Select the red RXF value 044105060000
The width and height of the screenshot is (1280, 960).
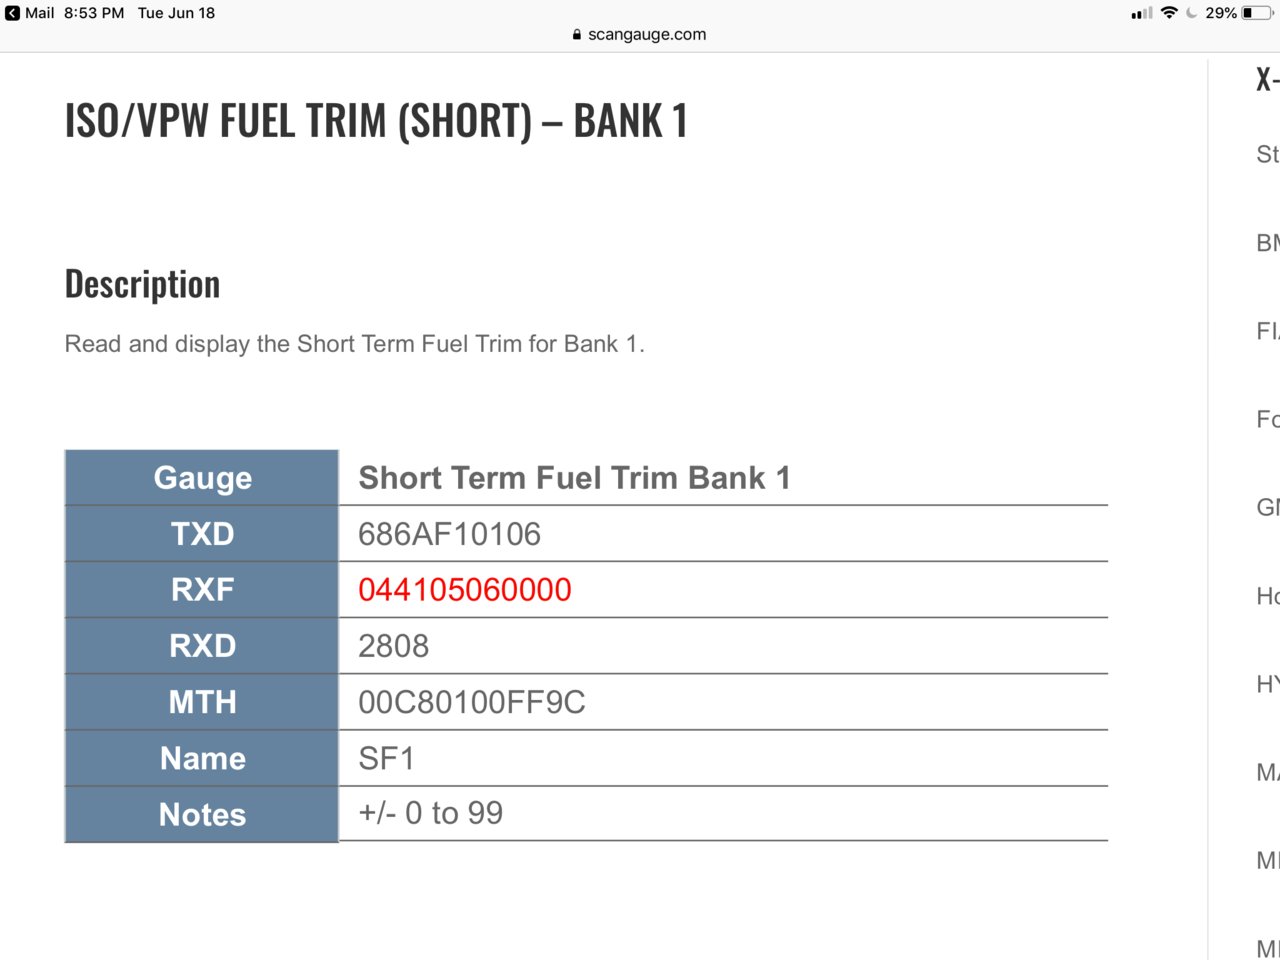coord(465,590)
